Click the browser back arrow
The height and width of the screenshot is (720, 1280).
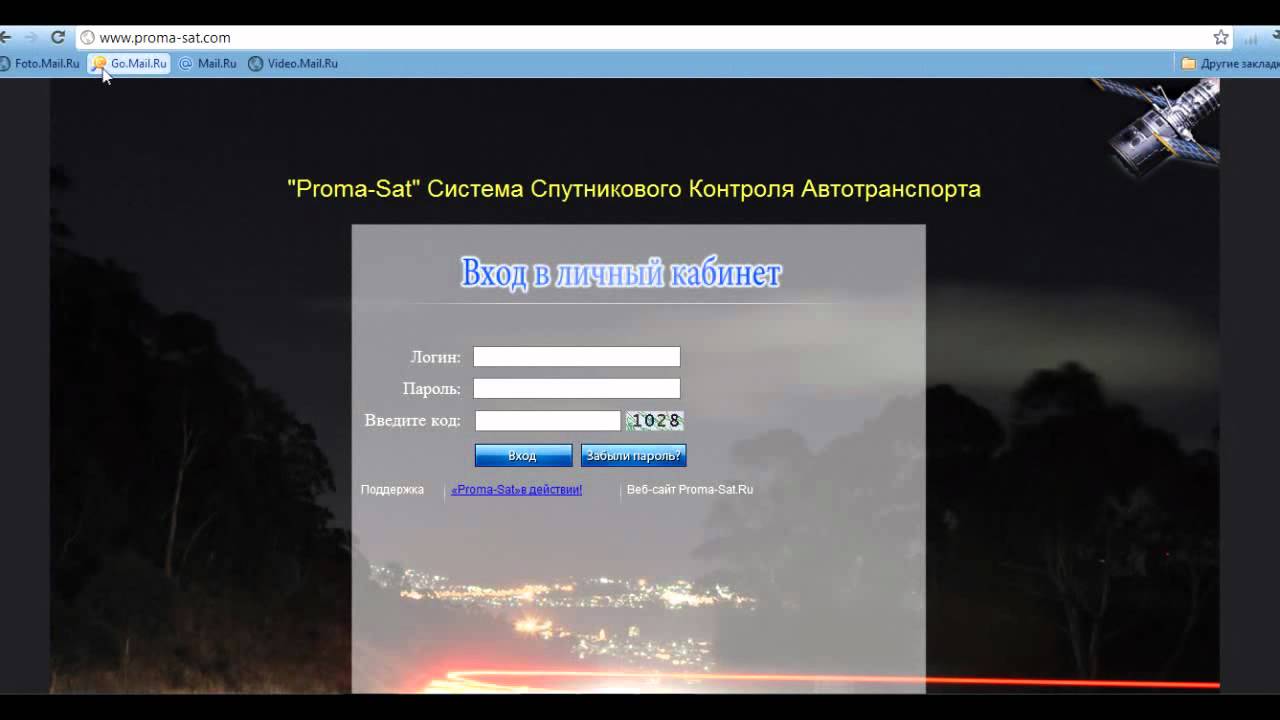click(5, 37)
